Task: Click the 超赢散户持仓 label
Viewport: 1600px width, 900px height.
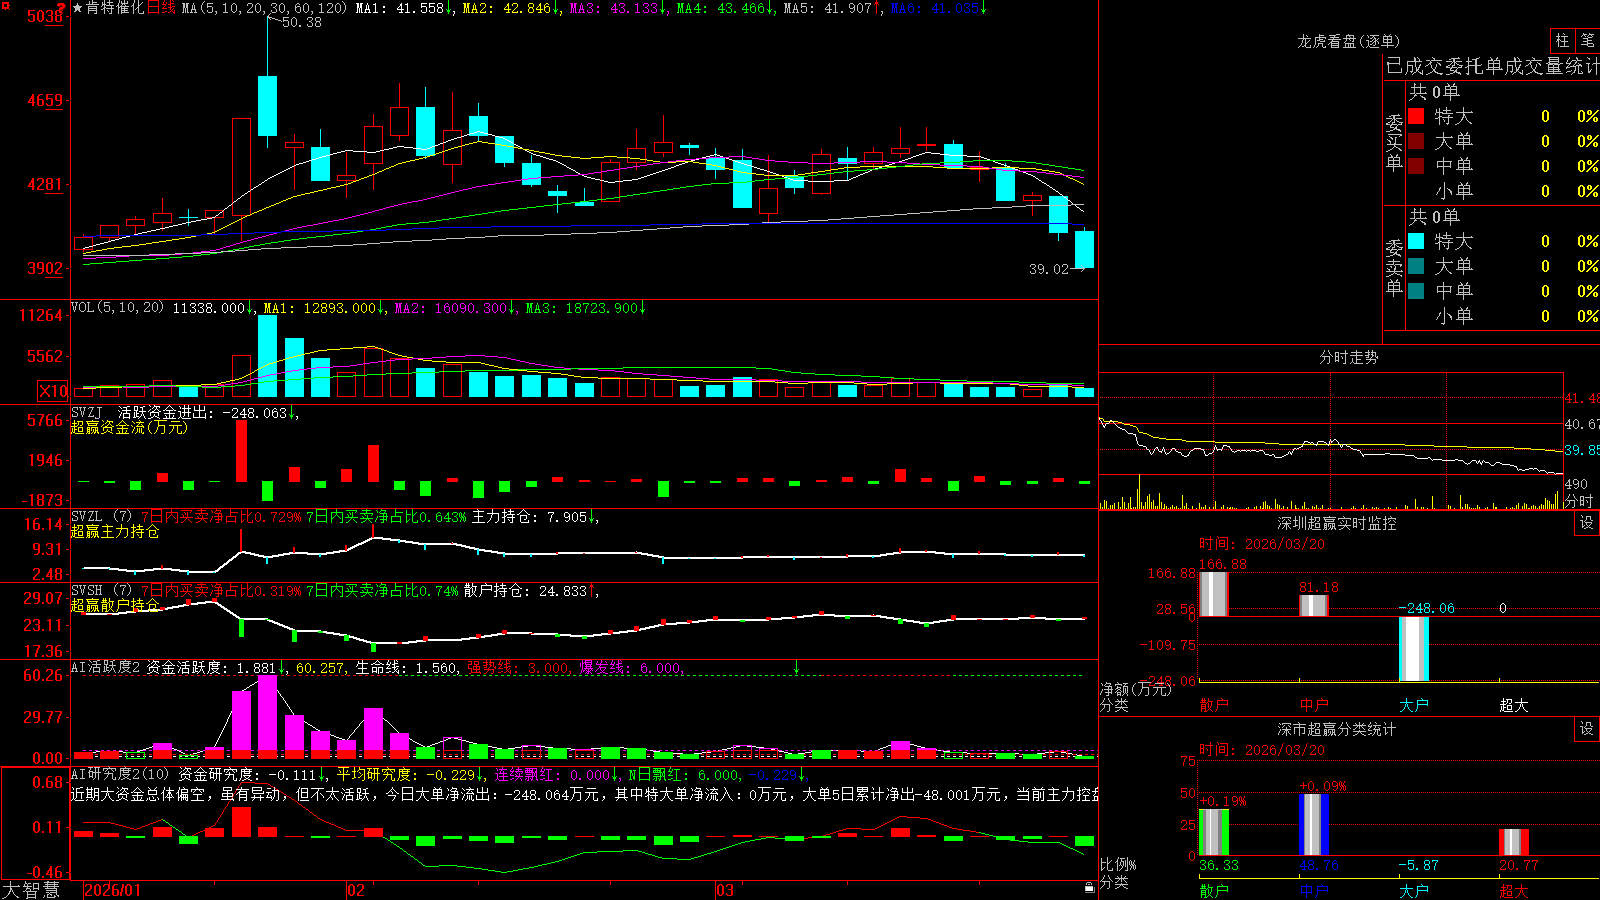Action: 115,605
